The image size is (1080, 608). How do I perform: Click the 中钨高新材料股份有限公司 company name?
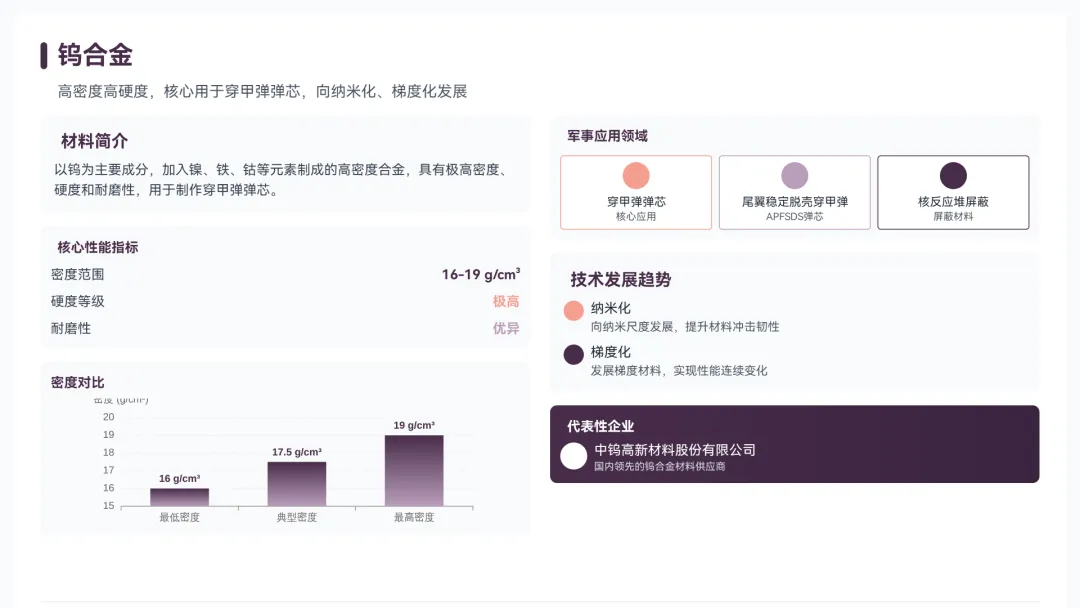pyautogui.click(x=675, y=450)
